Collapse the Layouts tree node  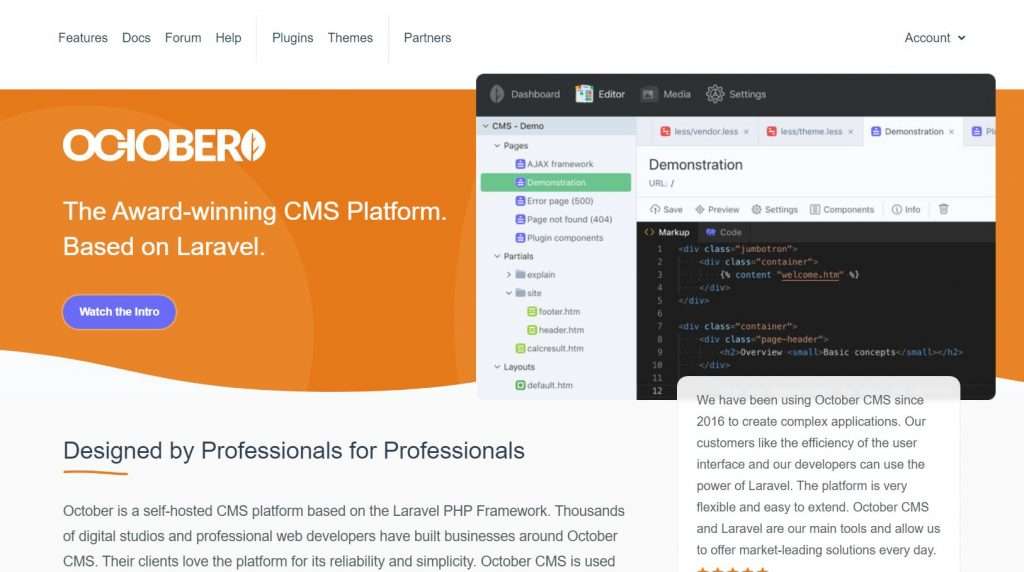[x=498, y=367]
